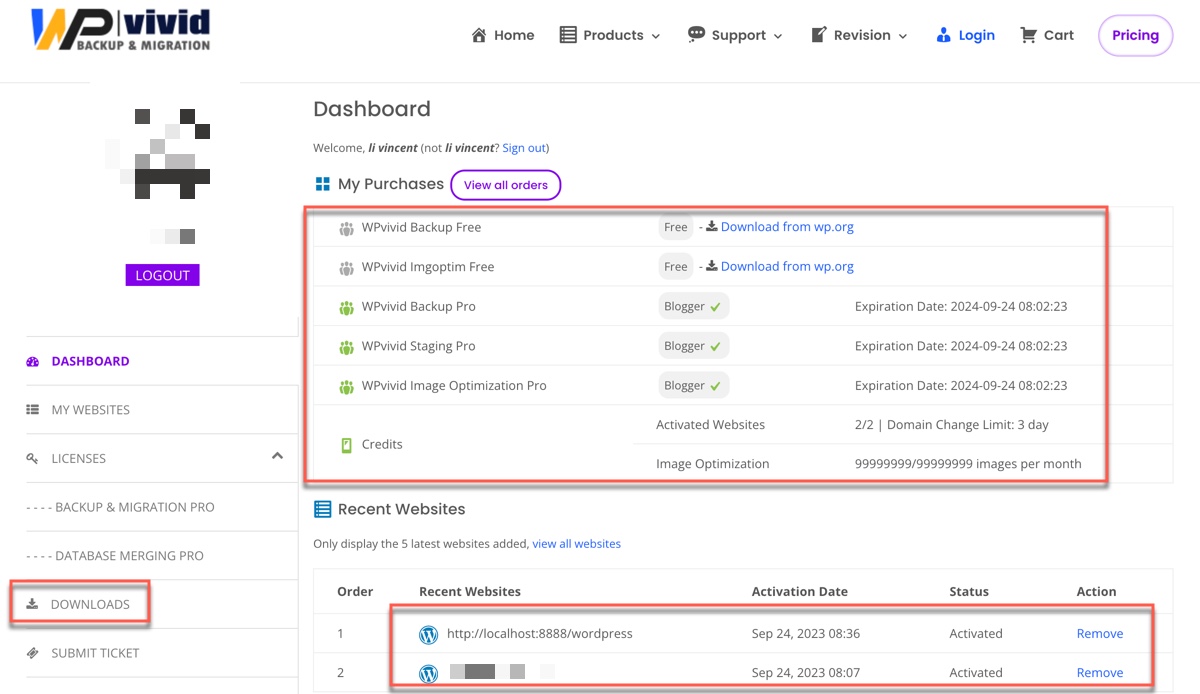Image resolution: width=1200 pixels, height=694 pixels.
Task: Download WPvivid Imgoptim Free from wp.org
Action: point(787,266)
